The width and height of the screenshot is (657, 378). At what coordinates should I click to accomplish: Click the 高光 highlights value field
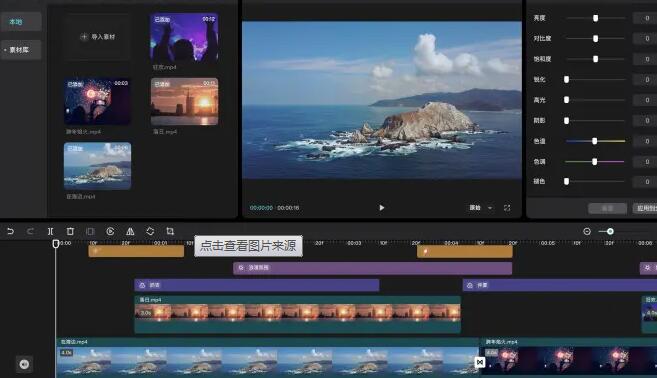645,100
